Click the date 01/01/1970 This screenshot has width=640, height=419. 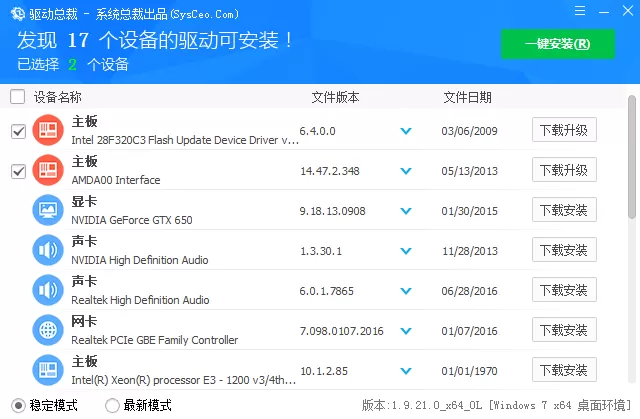click(x=469, y=371)
